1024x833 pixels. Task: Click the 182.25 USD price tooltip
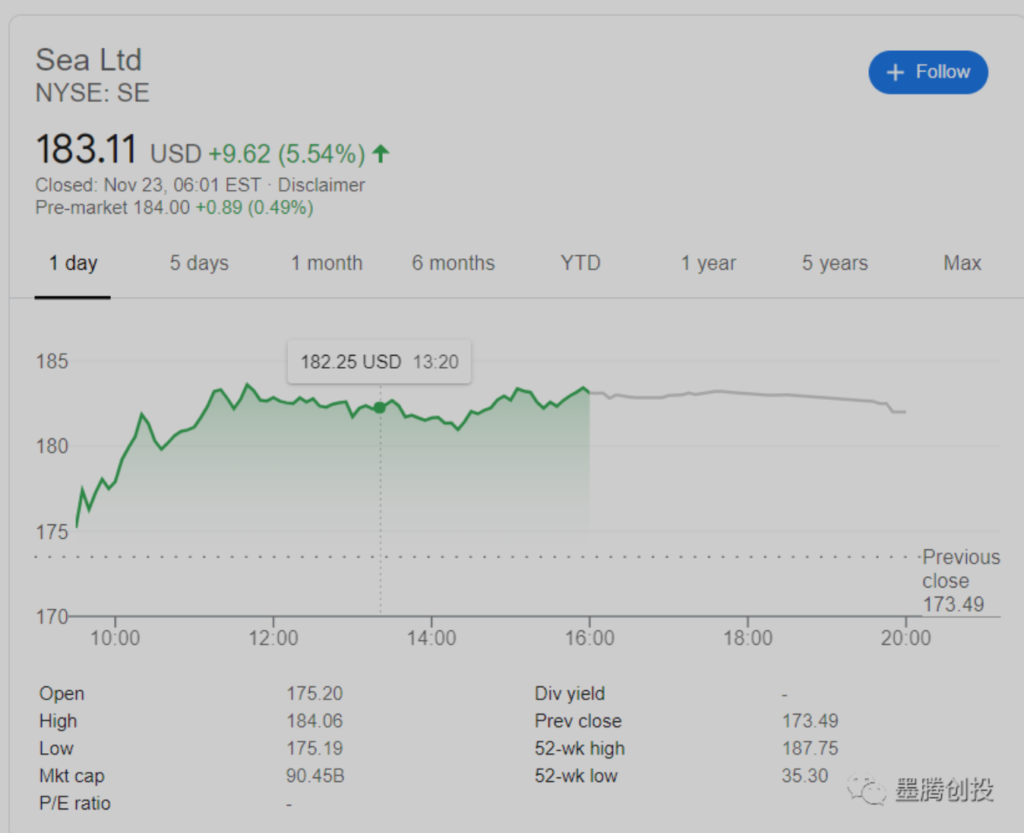click(x=379, y=362)
